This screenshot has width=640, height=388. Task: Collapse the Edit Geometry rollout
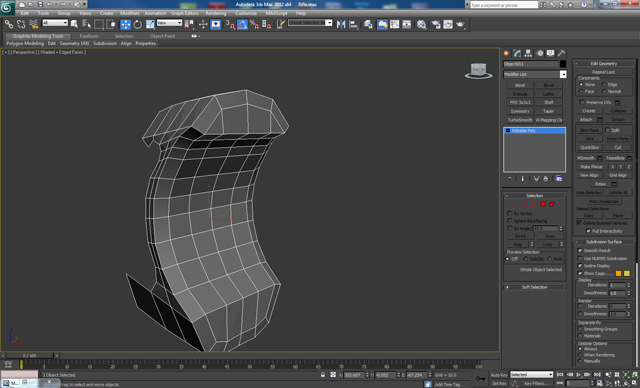pyautogui.click(x=604, y=64)
